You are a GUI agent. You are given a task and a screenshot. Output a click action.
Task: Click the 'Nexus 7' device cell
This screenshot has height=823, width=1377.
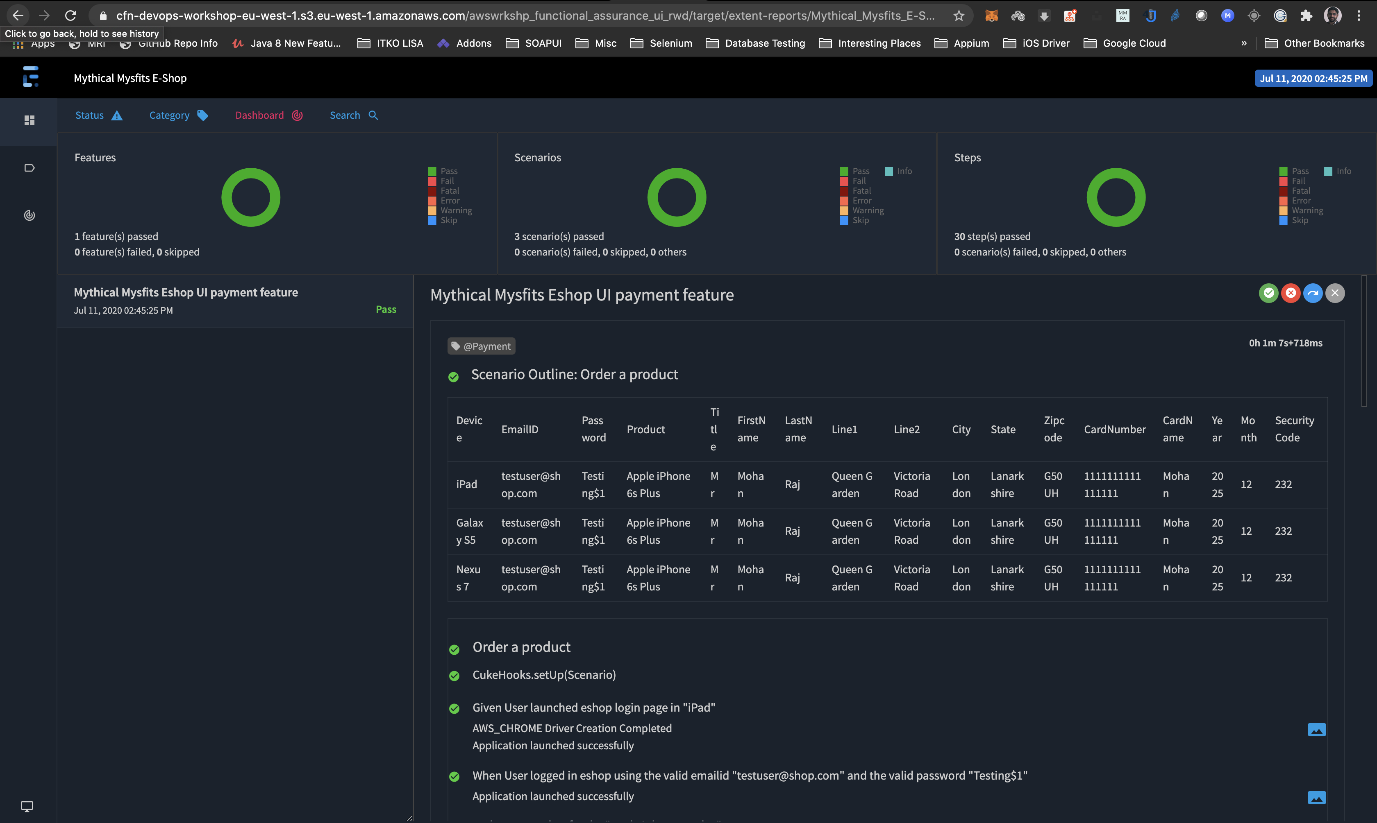click(x=470, y=578)
